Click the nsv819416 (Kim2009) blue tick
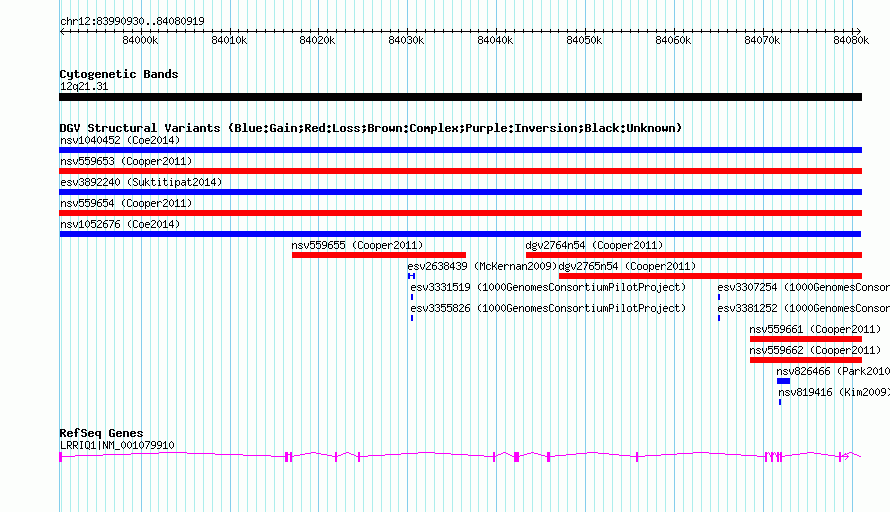Screen dimensions: 890x512 (x=780, y=402)
